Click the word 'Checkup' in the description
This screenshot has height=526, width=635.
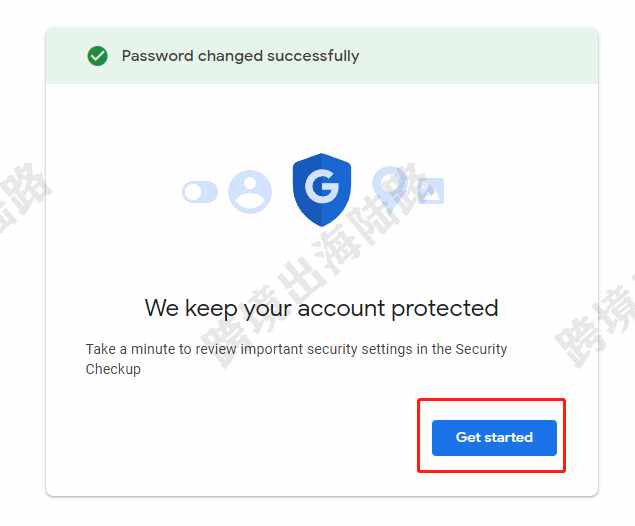(x=113, y=369)
